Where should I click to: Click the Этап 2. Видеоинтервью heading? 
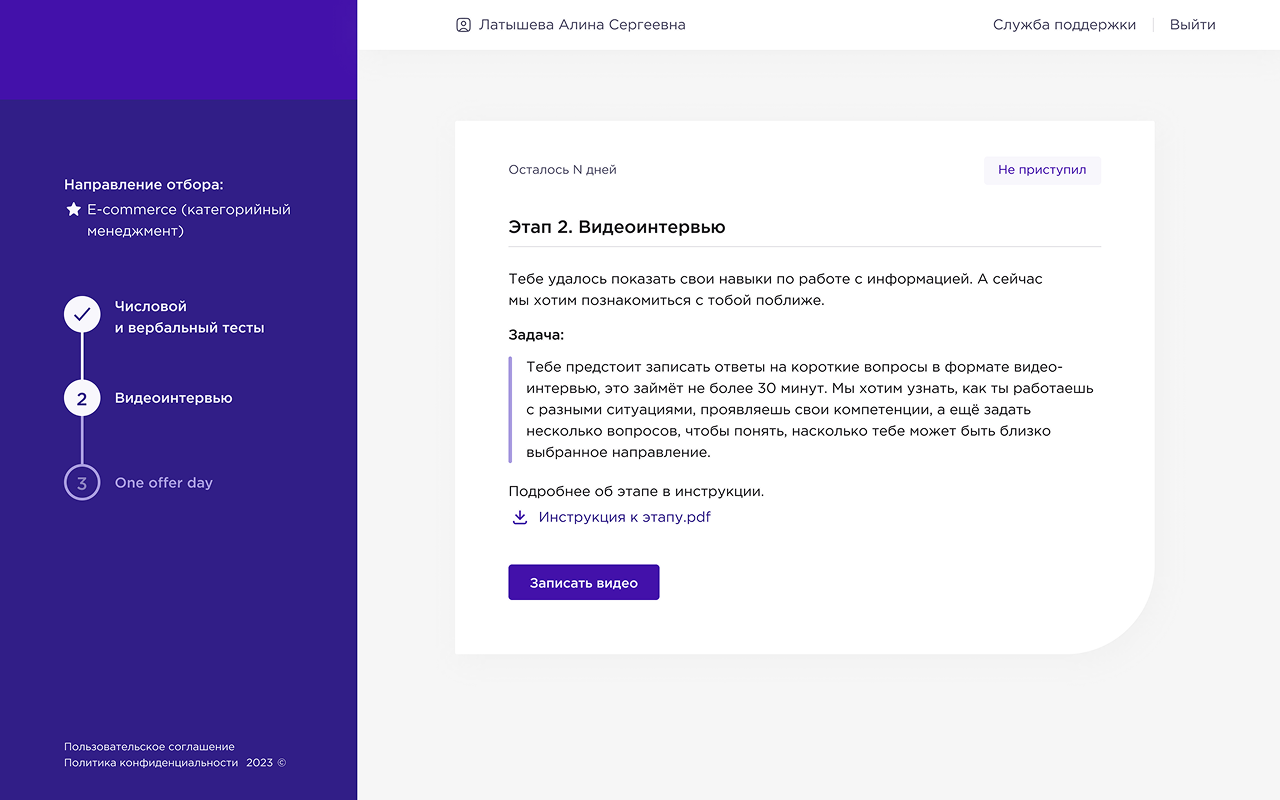pyautogui.click(x=617, y=227)
